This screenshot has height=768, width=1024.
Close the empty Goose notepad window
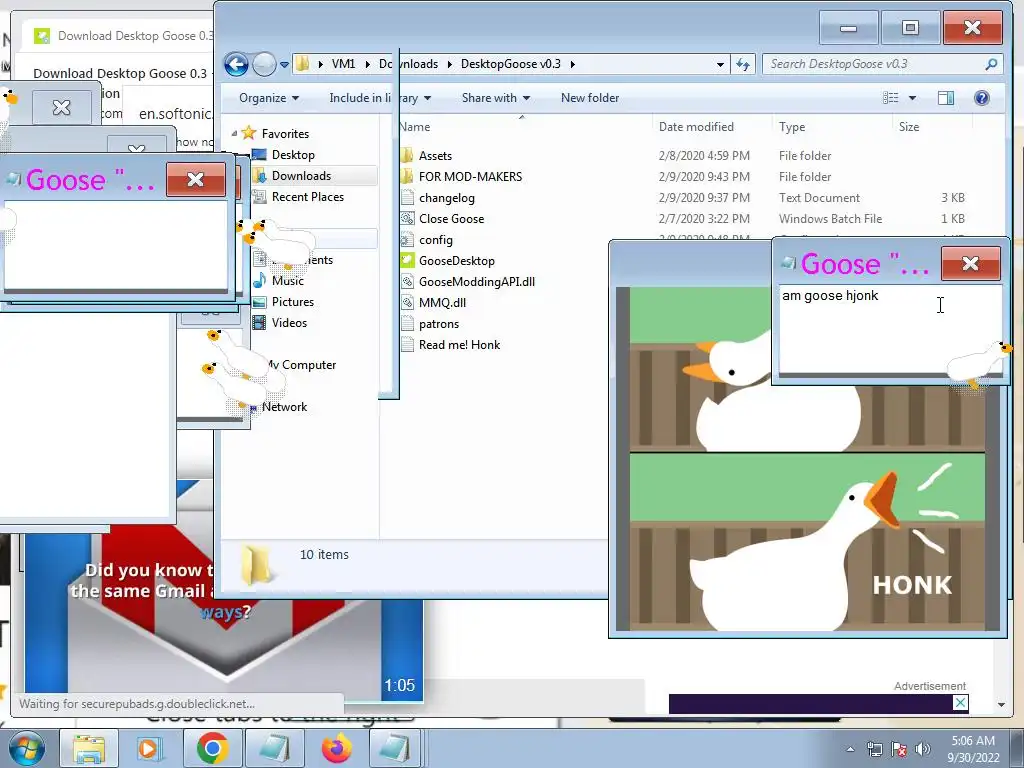(195, 180)
